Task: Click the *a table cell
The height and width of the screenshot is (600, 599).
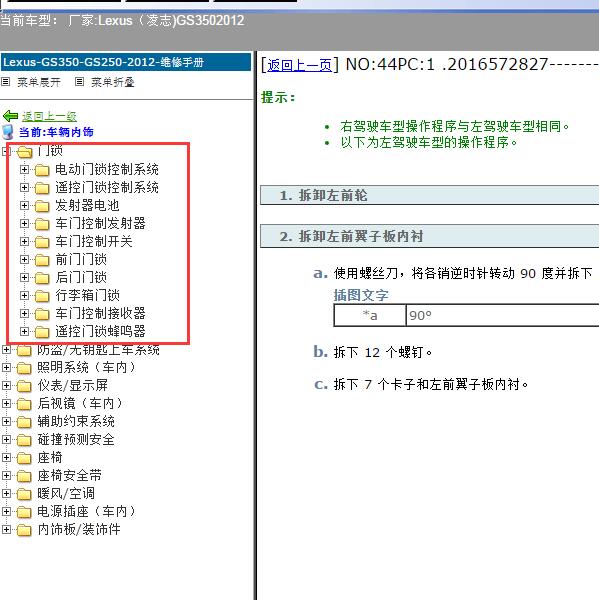Action: (370, 315)
